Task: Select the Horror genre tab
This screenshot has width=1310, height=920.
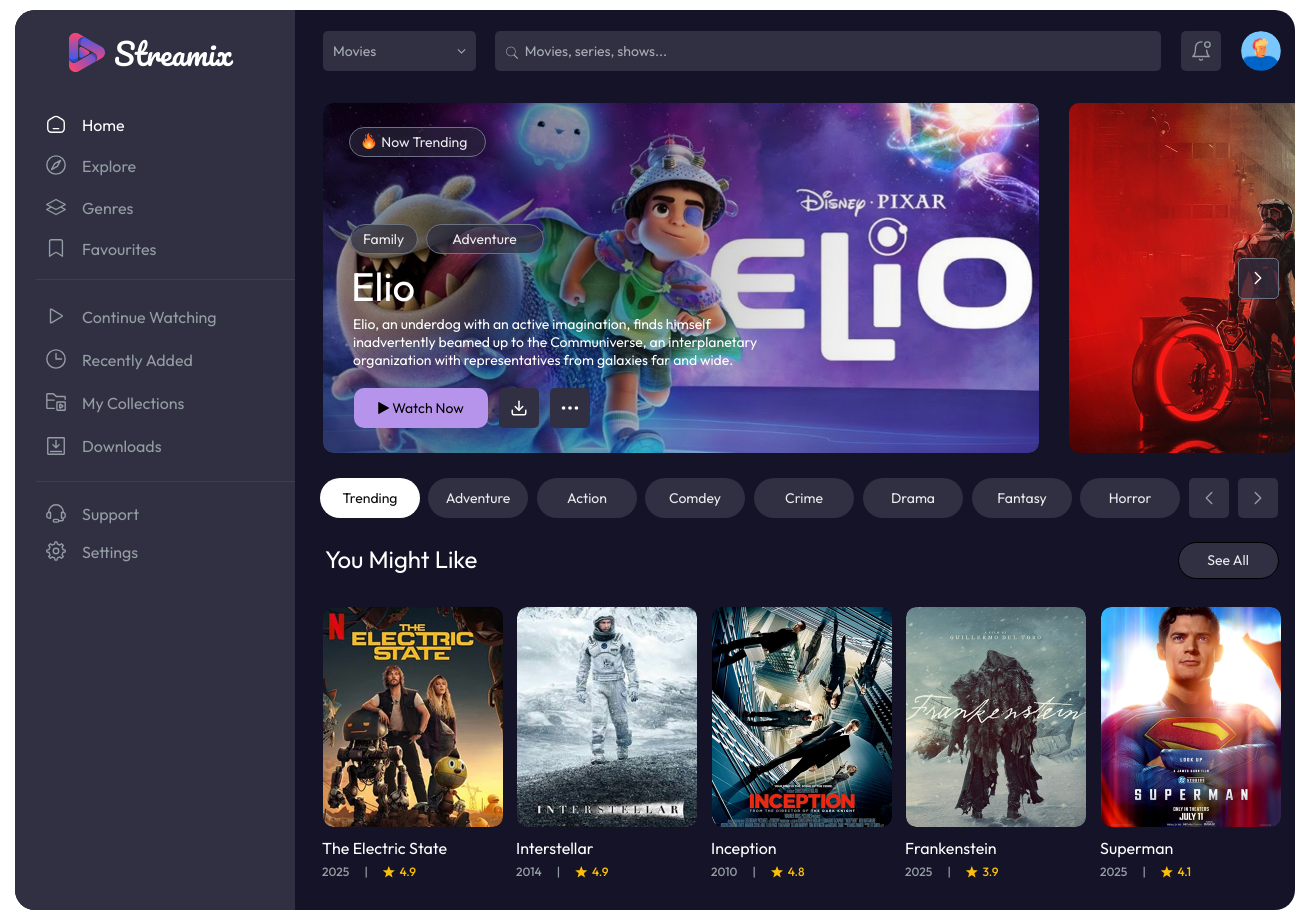Action: pos(1129,497)
